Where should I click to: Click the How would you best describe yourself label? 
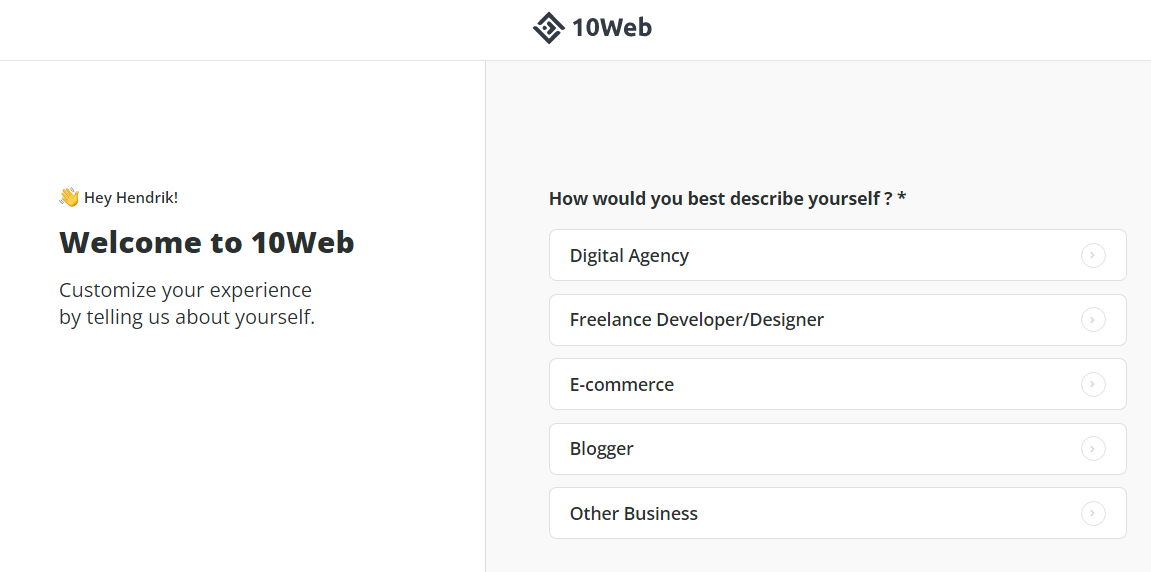[721, 198]
